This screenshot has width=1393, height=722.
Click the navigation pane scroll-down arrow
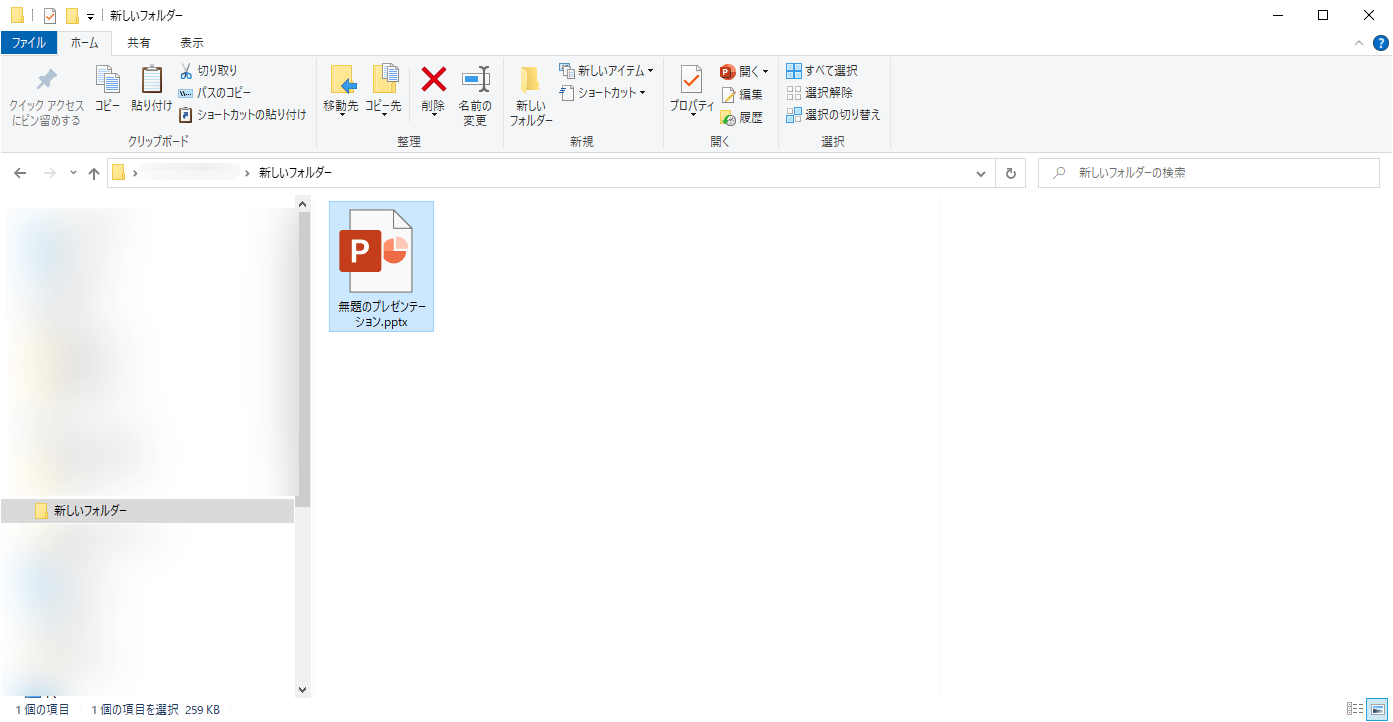[x=303, y=690]
